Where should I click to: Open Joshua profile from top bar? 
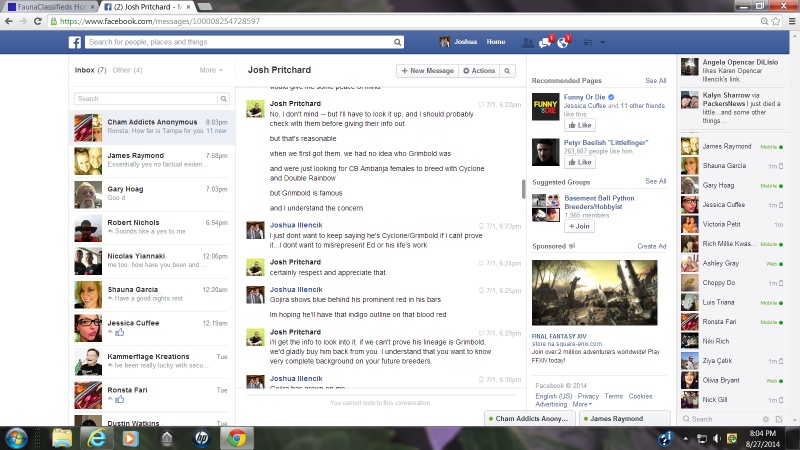click(x=458, y=42)
